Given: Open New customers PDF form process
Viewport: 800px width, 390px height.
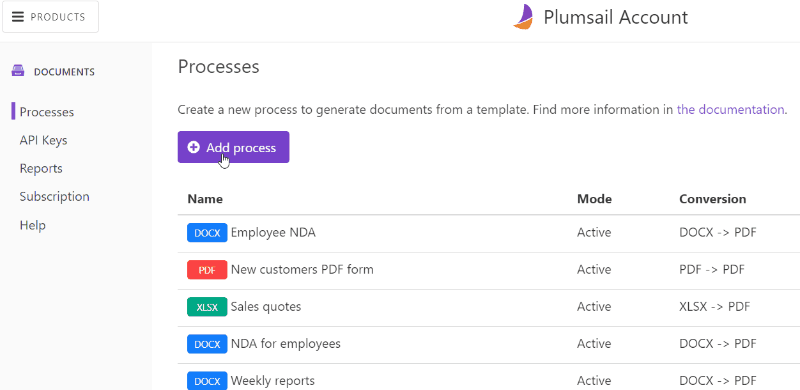Looking at the screenshot, I should (x=302, y=269).
